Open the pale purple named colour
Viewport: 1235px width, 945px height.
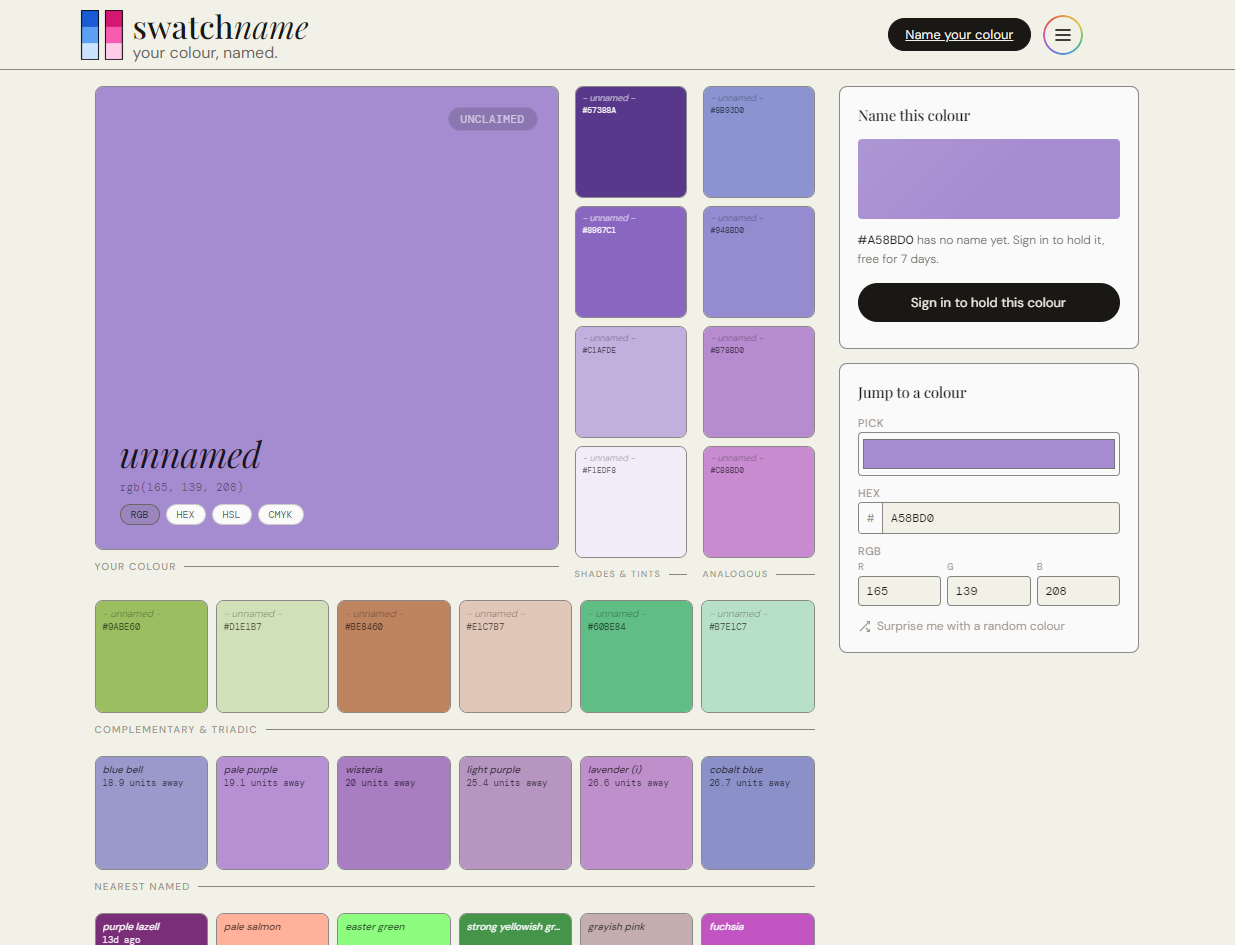tap(272, 813)
